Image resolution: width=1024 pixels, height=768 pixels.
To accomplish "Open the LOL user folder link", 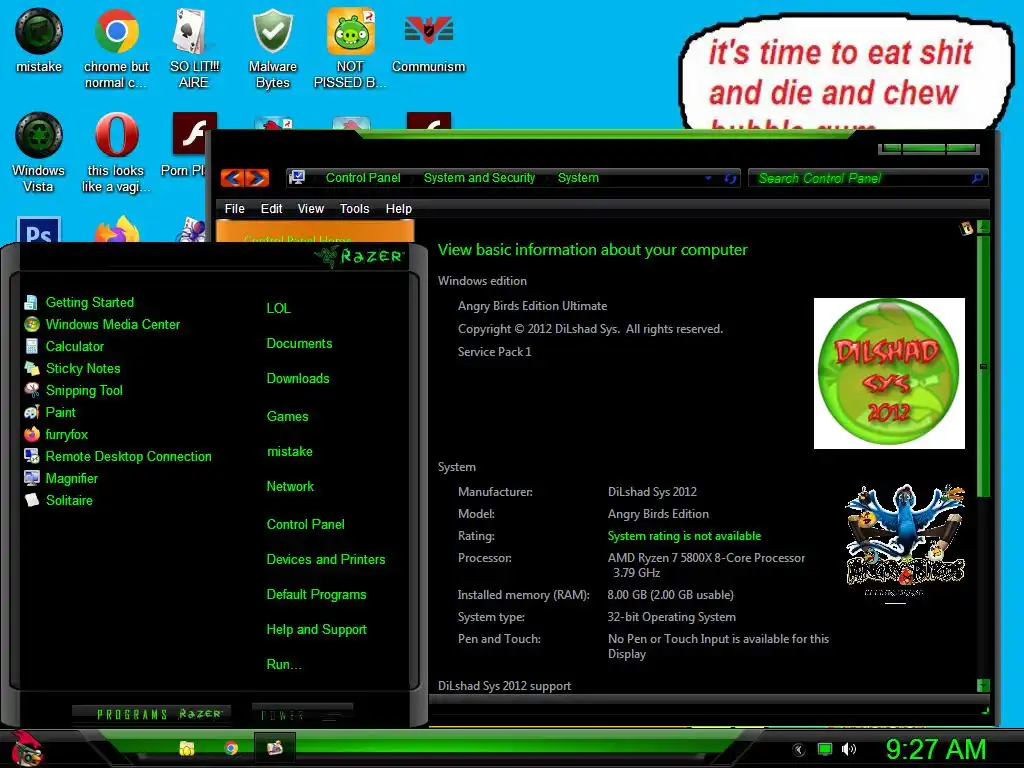I will click(278, 308).
